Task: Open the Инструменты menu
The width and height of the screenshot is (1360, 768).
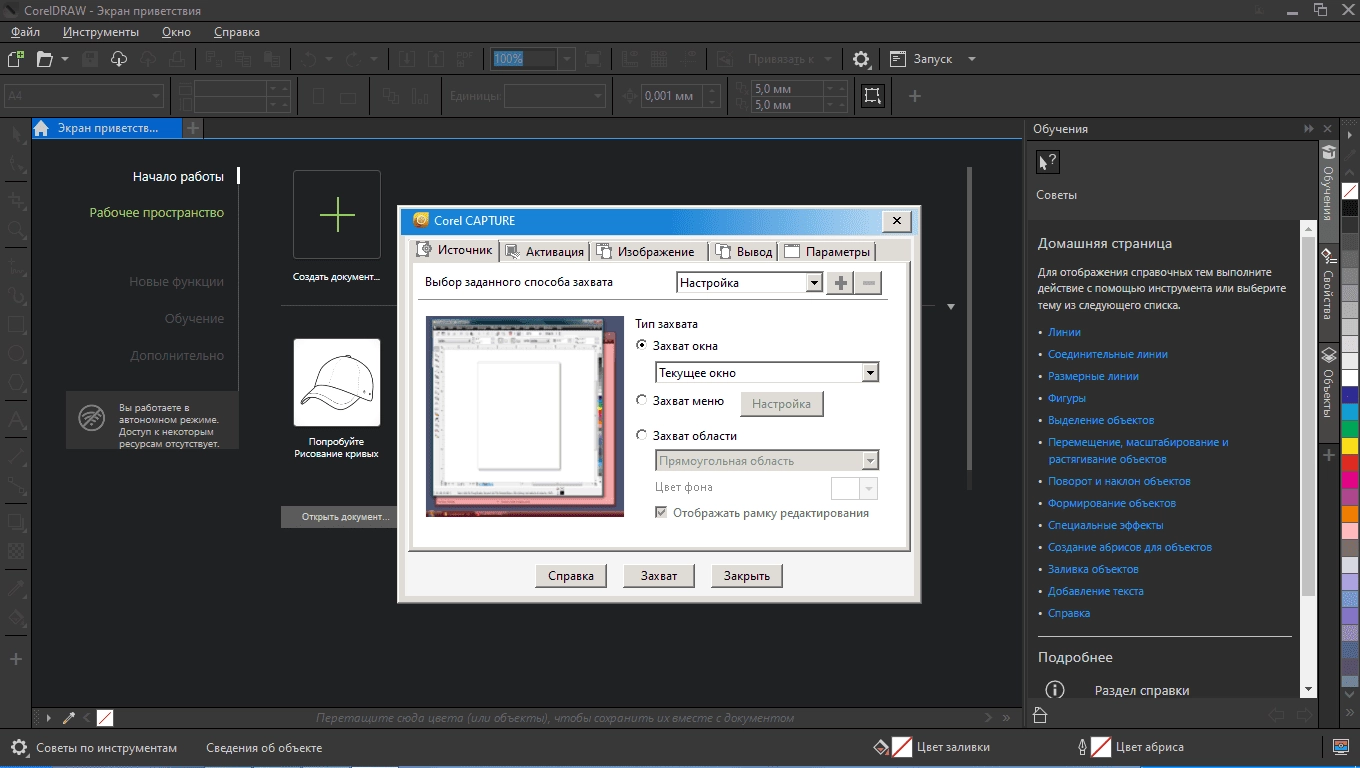Action: point(100,32)
